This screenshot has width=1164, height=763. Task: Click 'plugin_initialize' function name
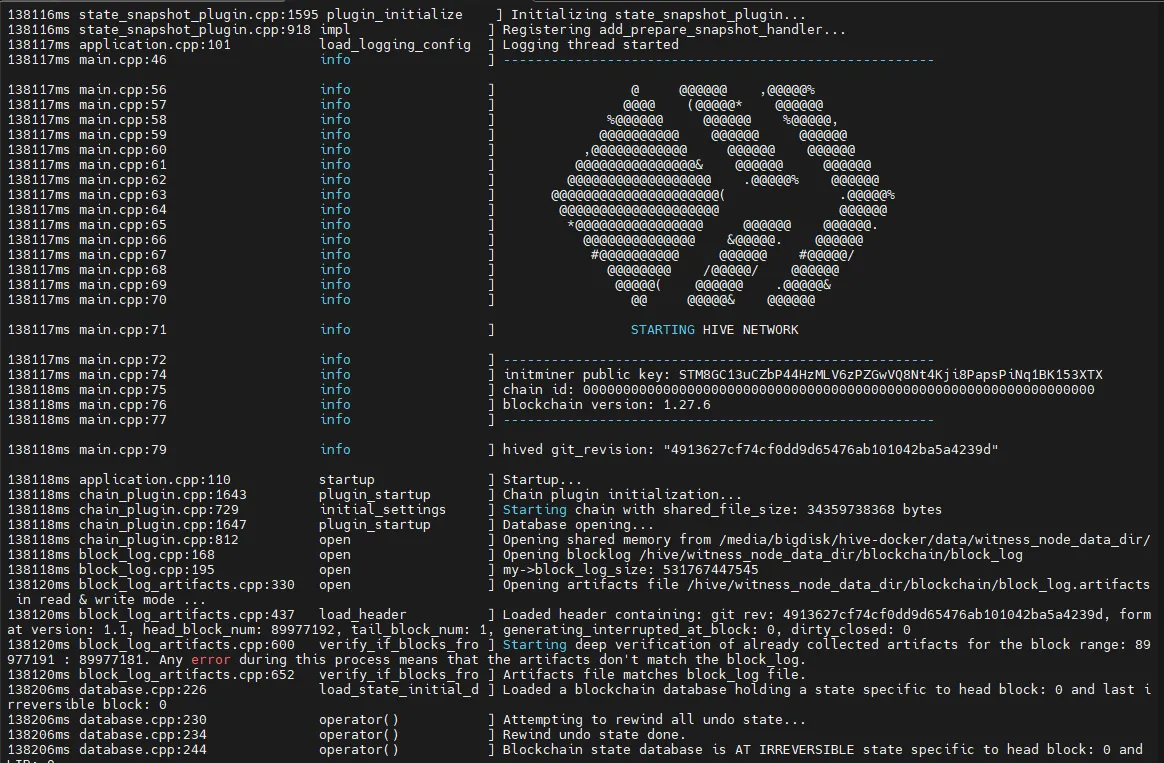tap(394, 14)
